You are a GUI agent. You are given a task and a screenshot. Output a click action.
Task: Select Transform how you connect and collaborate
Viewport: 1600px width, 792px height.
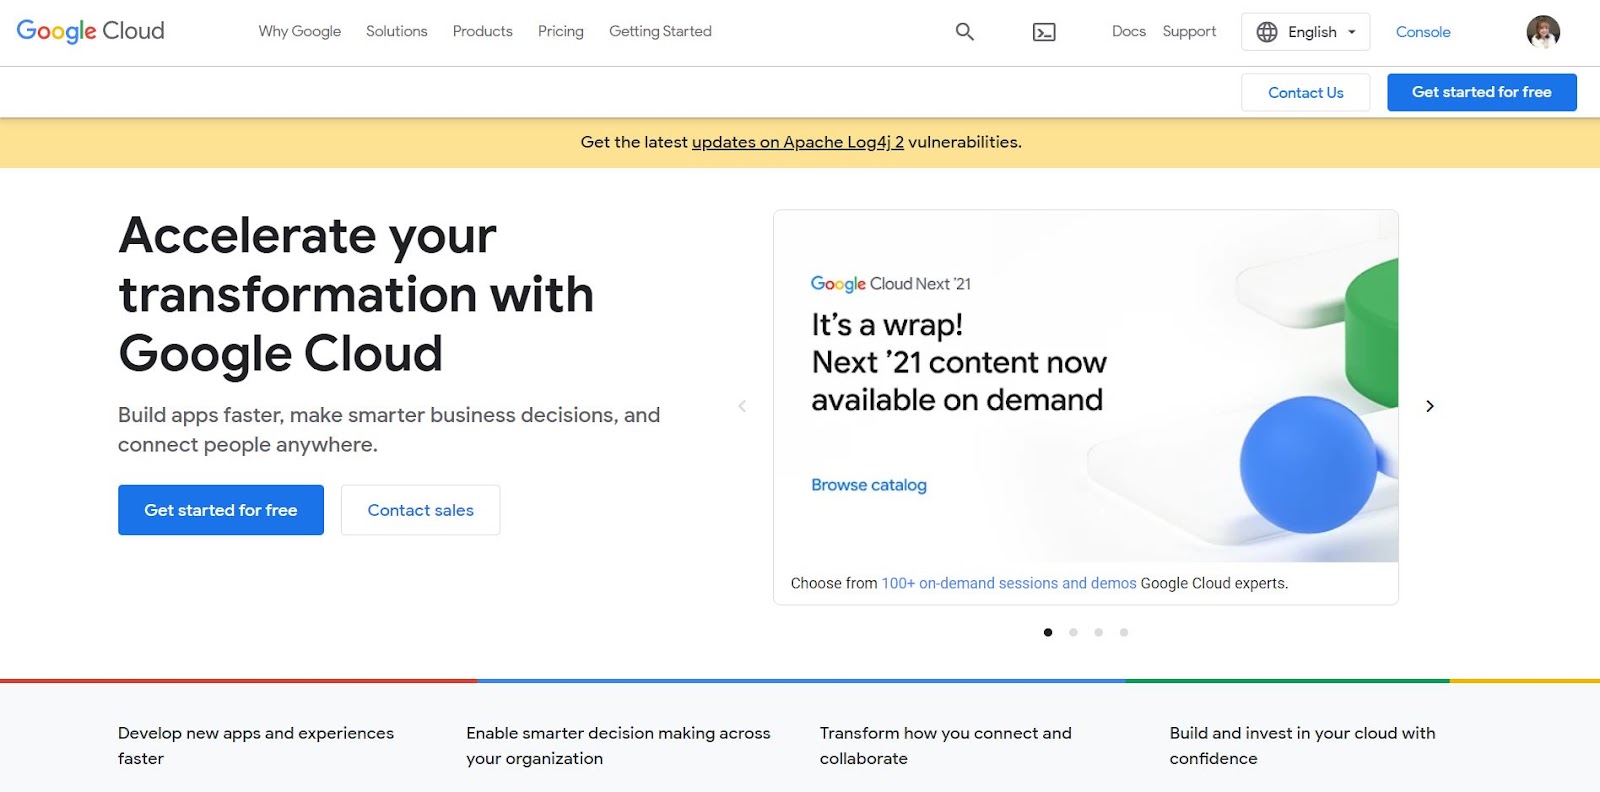[946, 746]
